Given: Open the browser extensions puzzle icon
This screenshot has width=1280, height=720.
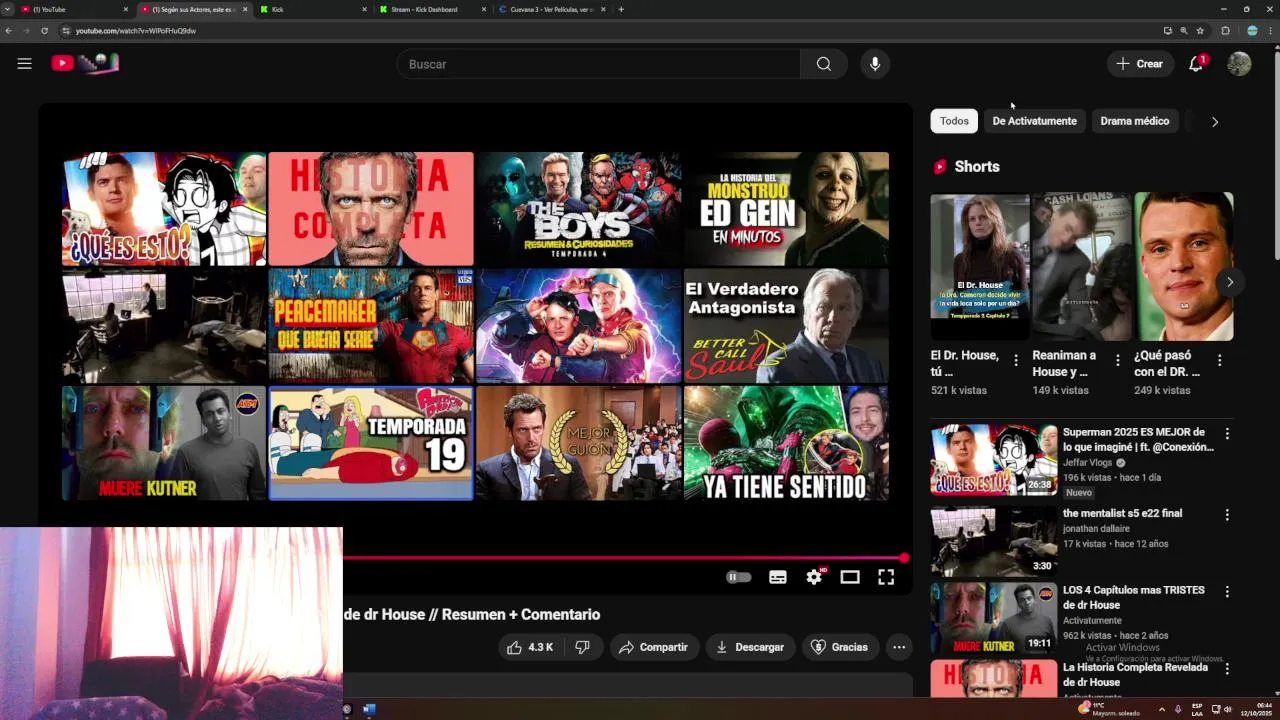Looking at the screenshot, I should pyautogui.click(x=1226, y=31).
